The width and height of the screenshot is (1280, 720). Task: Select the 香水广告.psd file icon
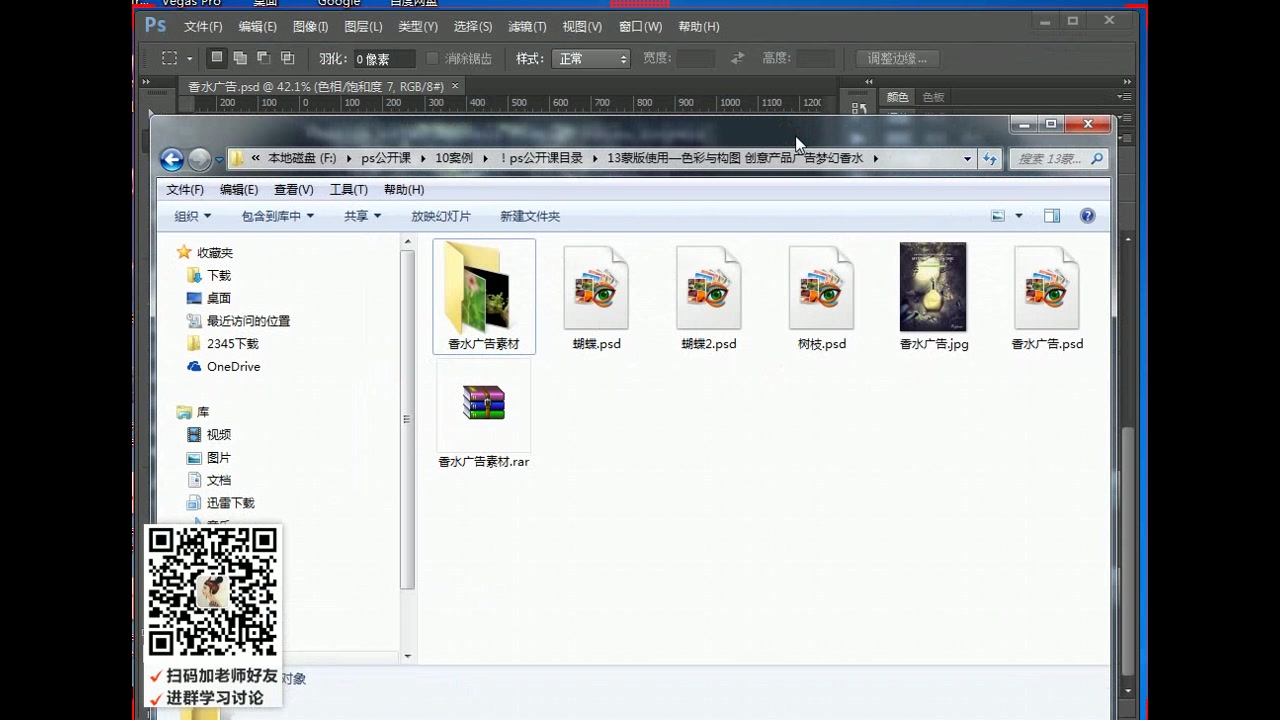tap(1047, 287)
